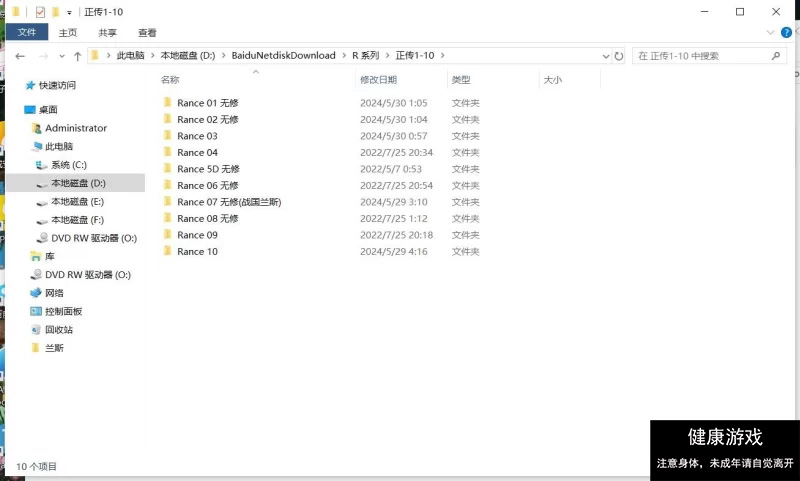Open the 兰斯 folder in sidebar

[54, 348]
